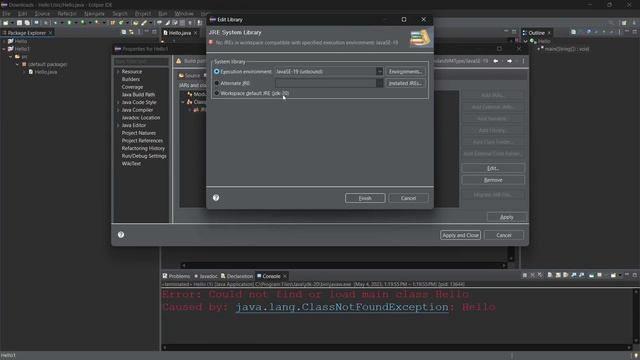
Task: Open java.lang.ClassNotFoundException link in Console
Action: [342, 307]
